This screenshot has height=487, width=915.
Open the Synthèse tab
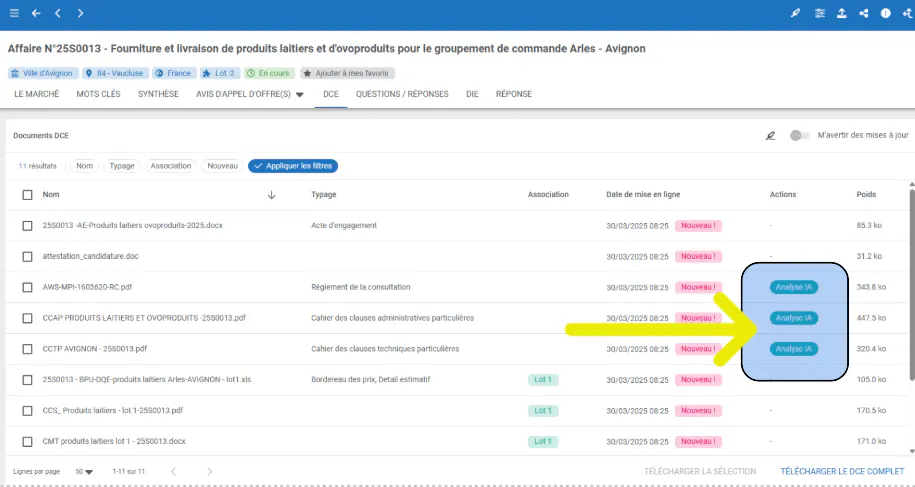coord(158,94)
